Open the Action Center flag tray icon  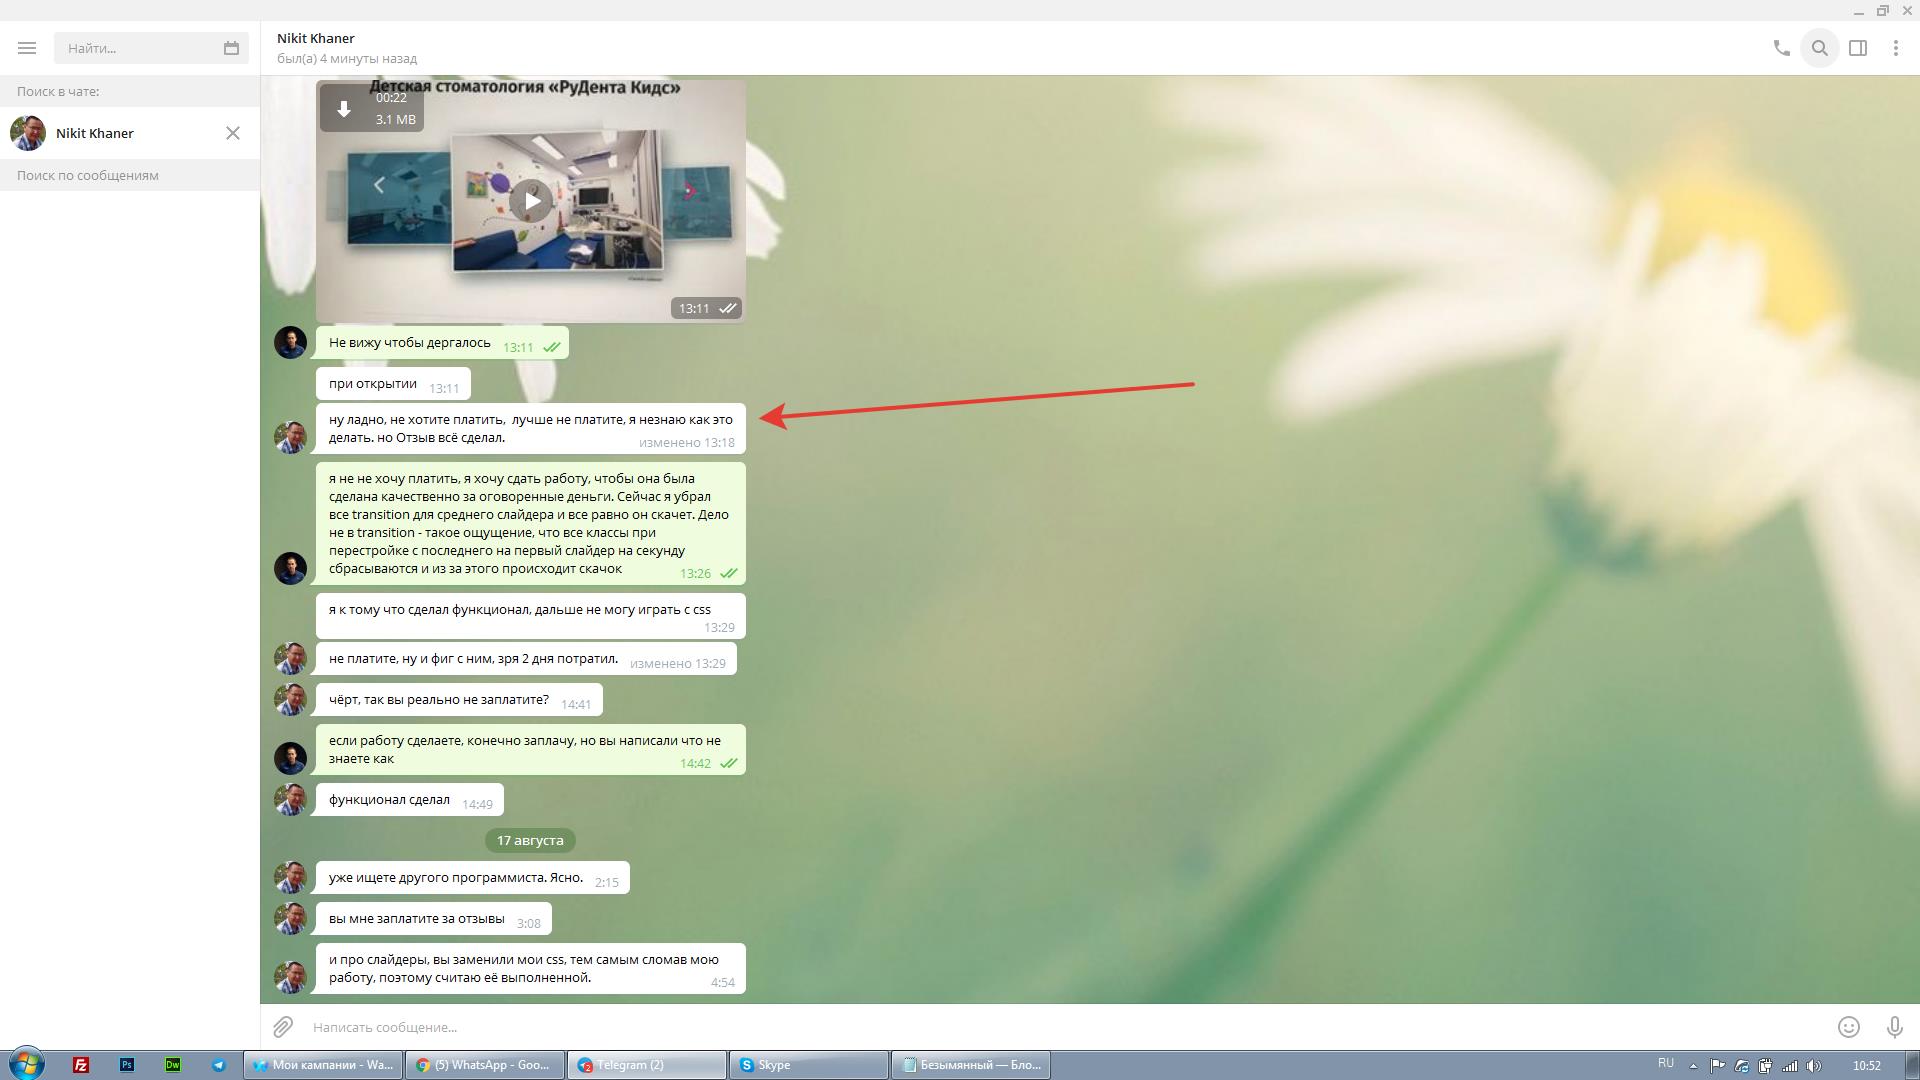[x=1717, y=1066]
